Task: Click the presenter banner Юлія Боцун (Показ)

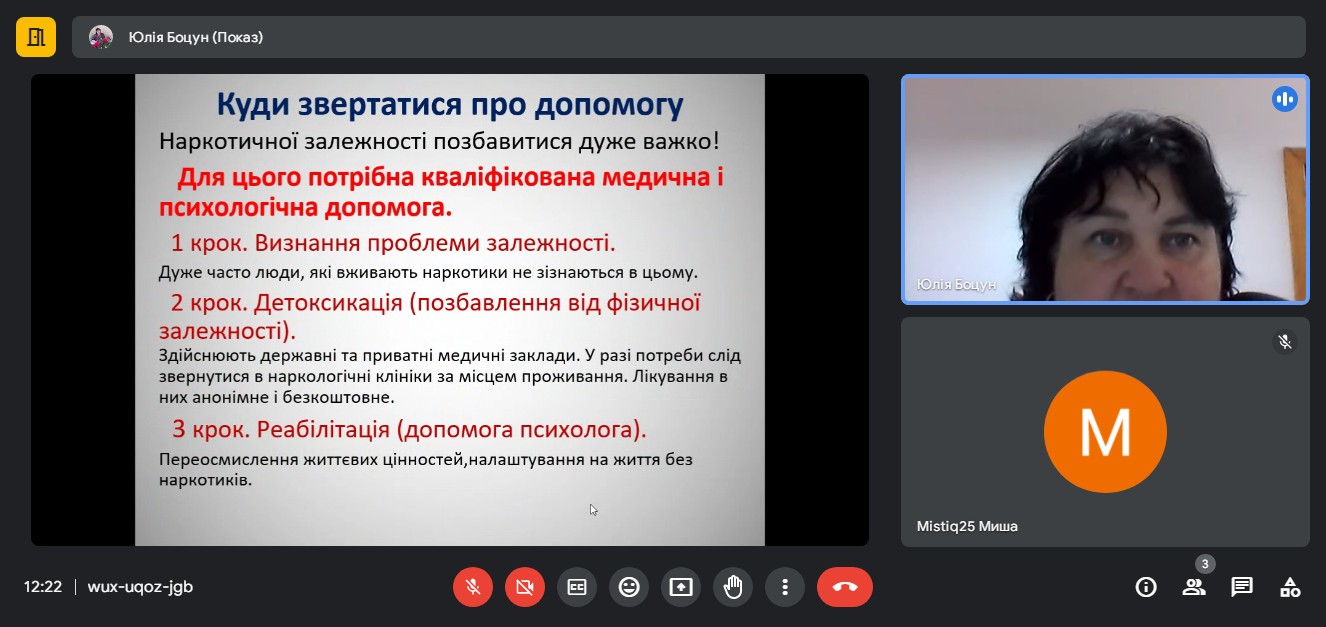Action: (x=195, y=37)
